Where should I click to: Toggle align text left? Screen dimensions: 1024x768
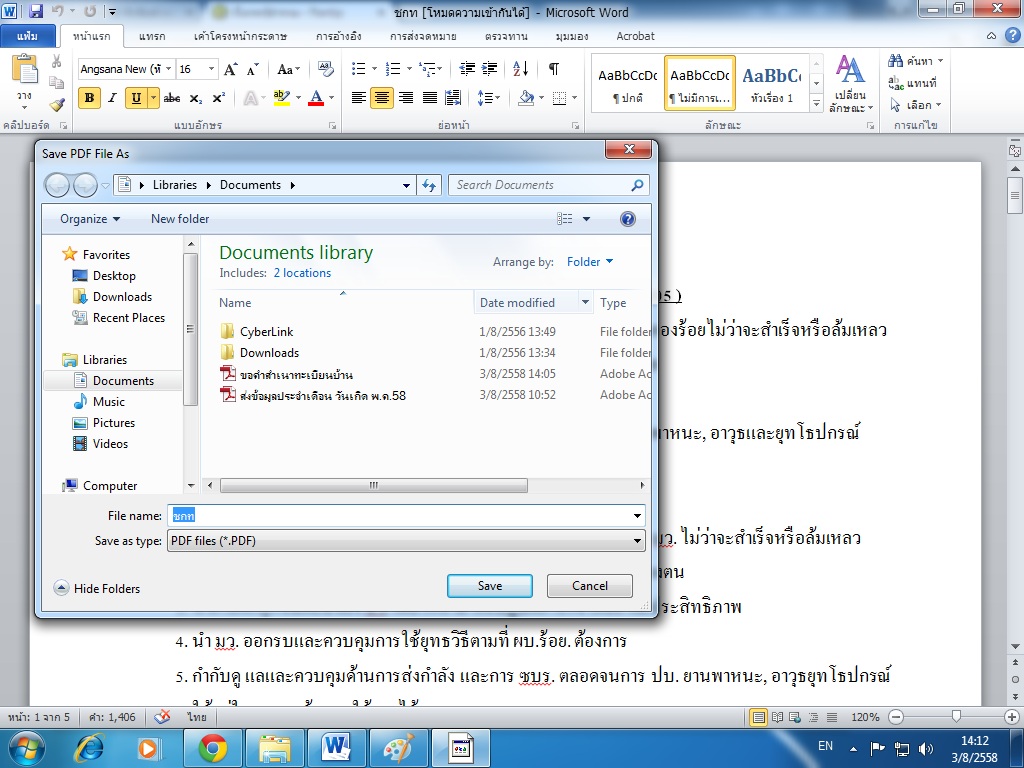click(359, 98)
